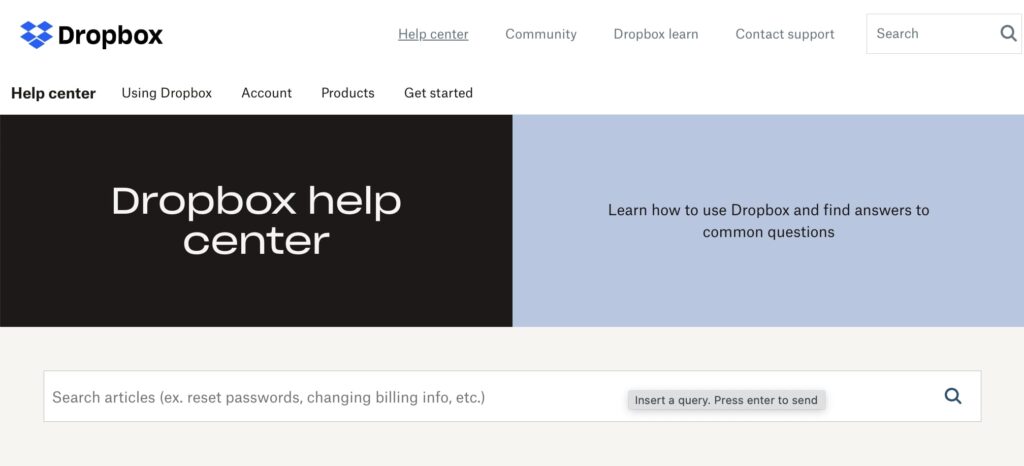
Task: Click the 'Insert a query' tooltip
Action: (x=726, y=400)
